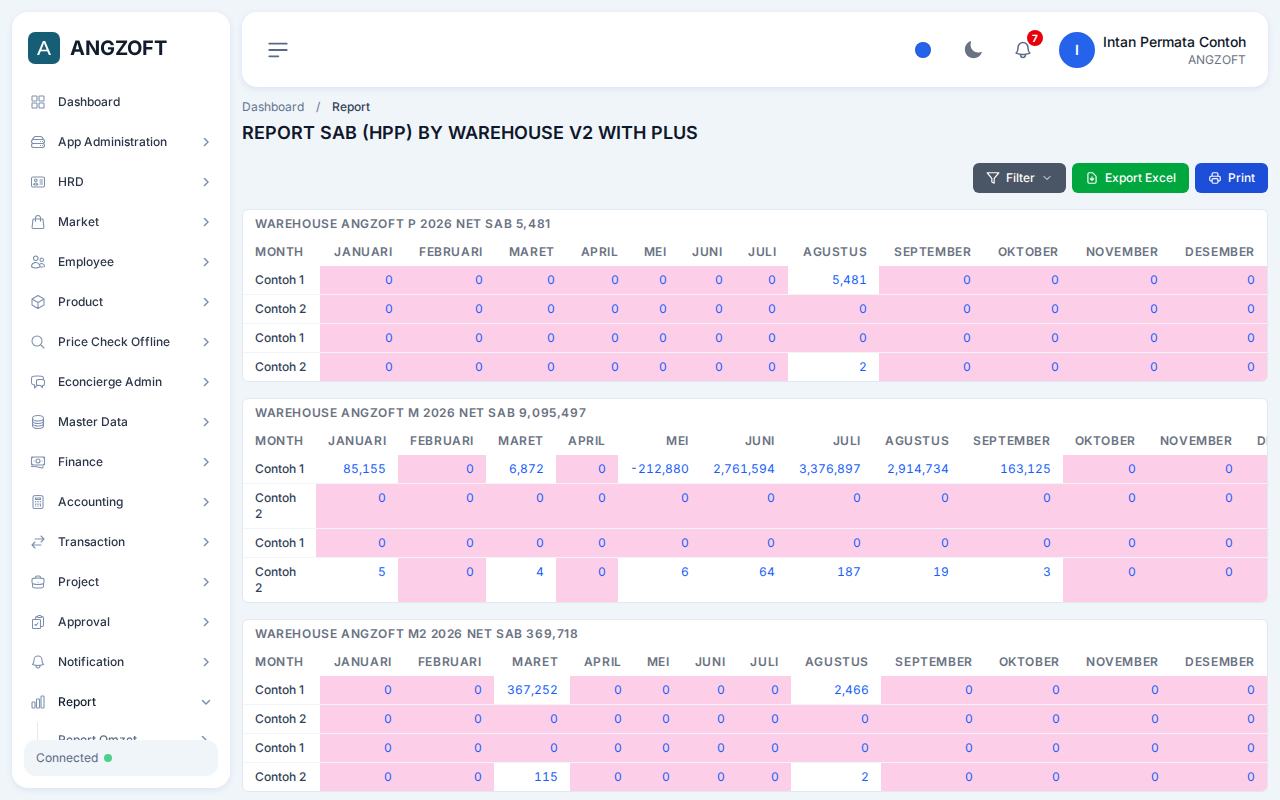This screenshot has height=800, width=1280.
Task: Click the Product box icon
Action: pos(38,302)
